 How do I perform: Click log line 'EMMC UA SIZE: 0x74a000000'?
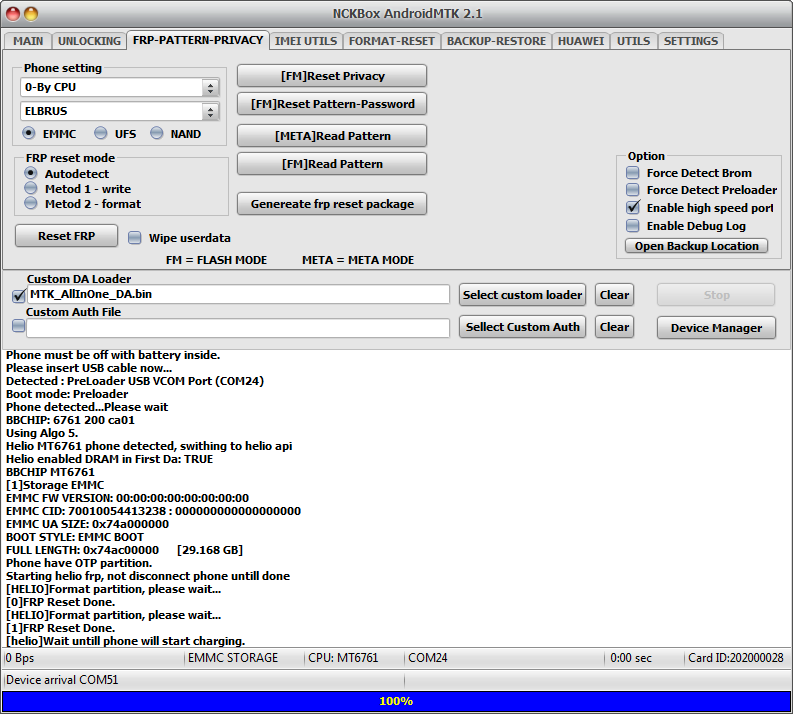pos(87,524)
